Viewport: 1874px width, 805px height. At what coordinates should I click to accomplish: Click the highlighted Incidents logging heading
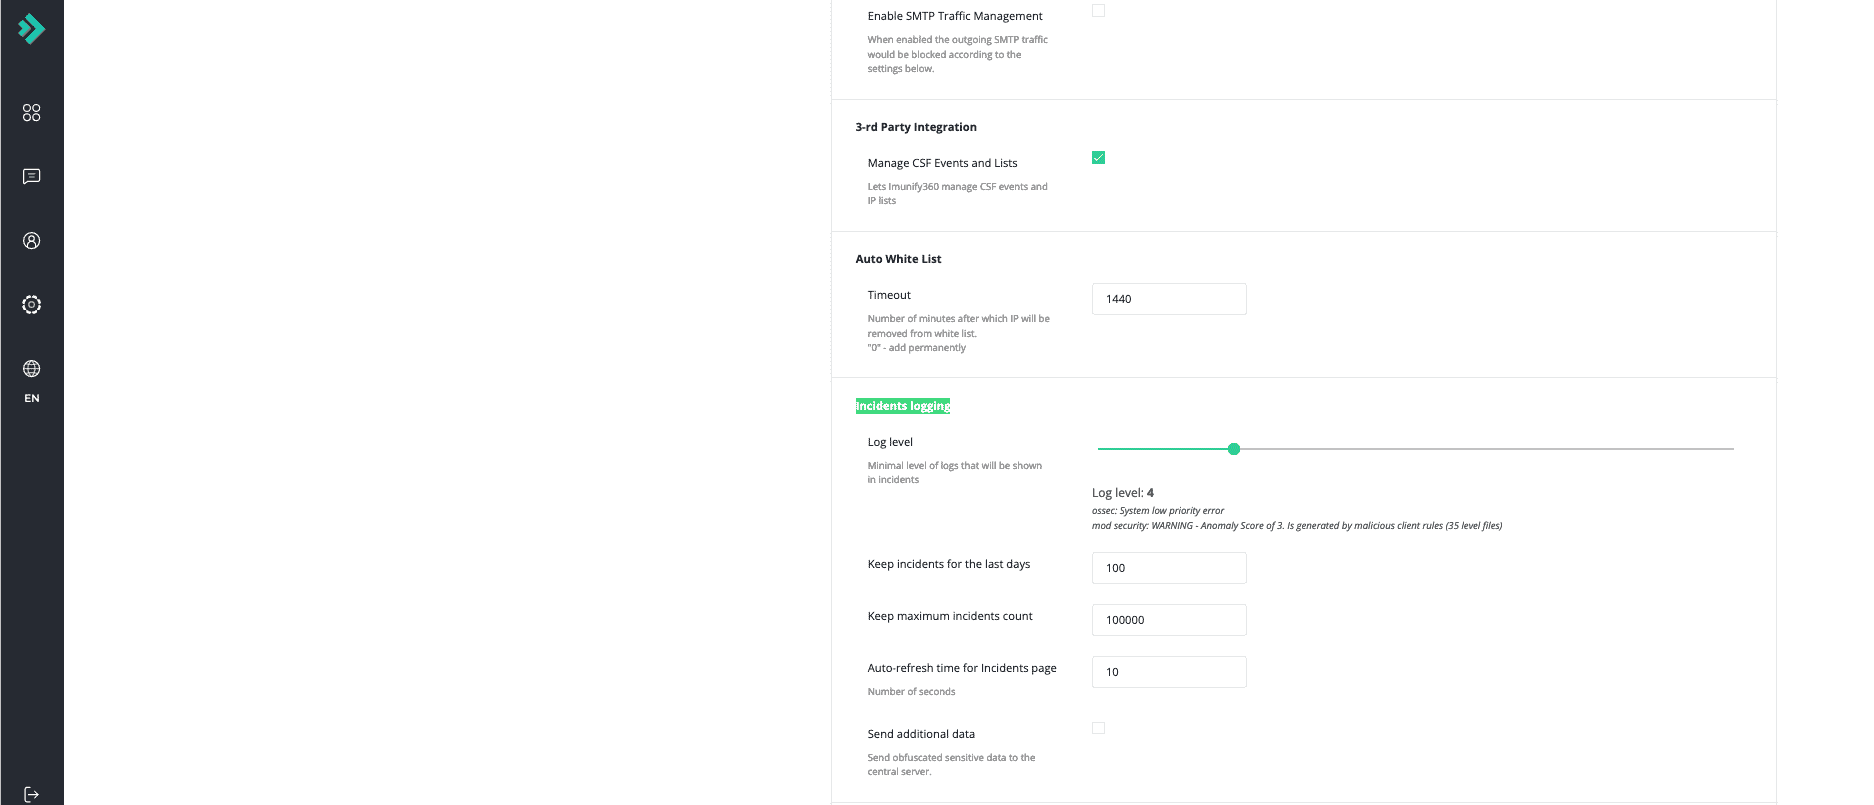coord(902,406)
